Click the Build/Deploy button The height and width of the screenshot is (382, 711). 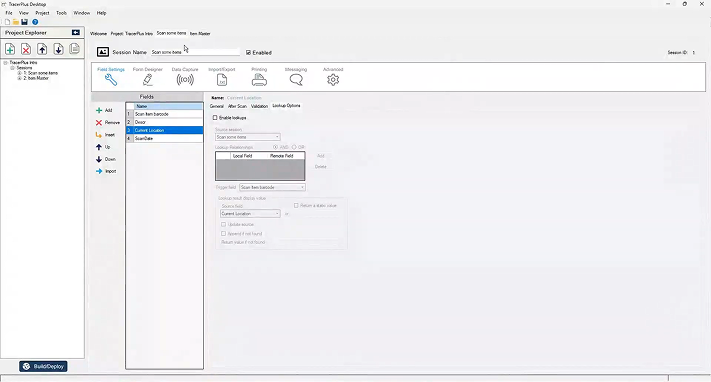coord(43,366)
